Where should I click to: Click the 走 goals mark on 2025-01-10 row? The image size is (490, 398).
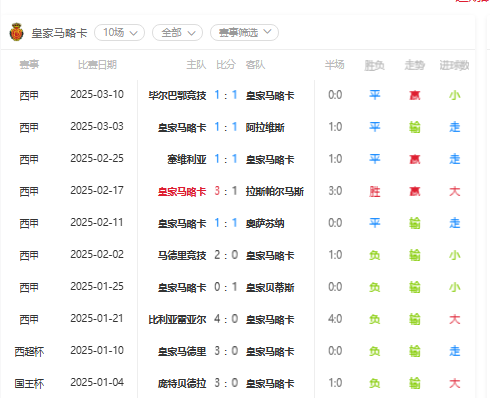454,351
